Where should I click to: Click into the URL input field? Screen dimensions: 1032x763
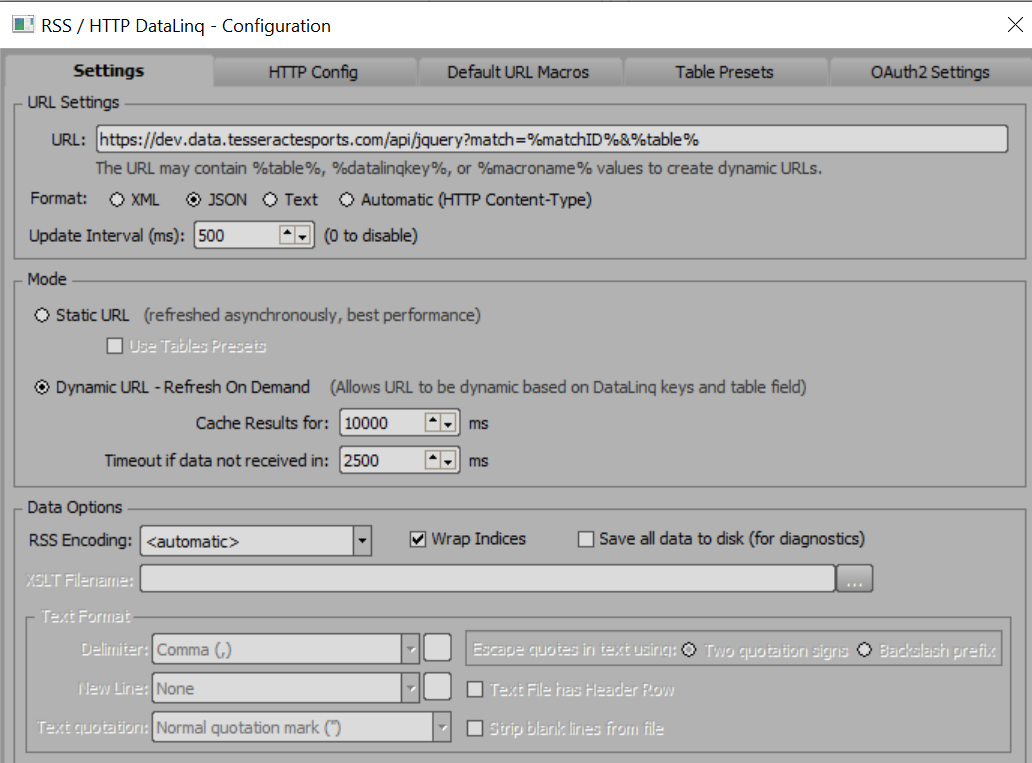(552, 140)
